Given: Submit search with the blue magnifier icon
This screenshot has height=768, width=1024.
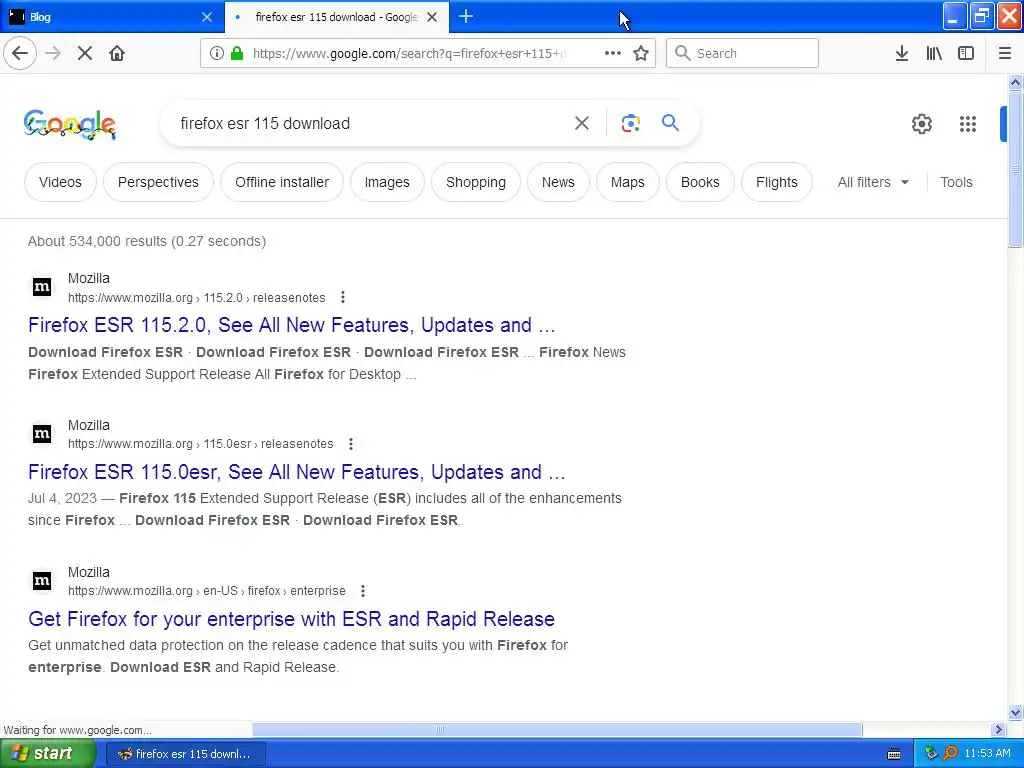Looking at the screenshot, I should click(x=670, y=122).
